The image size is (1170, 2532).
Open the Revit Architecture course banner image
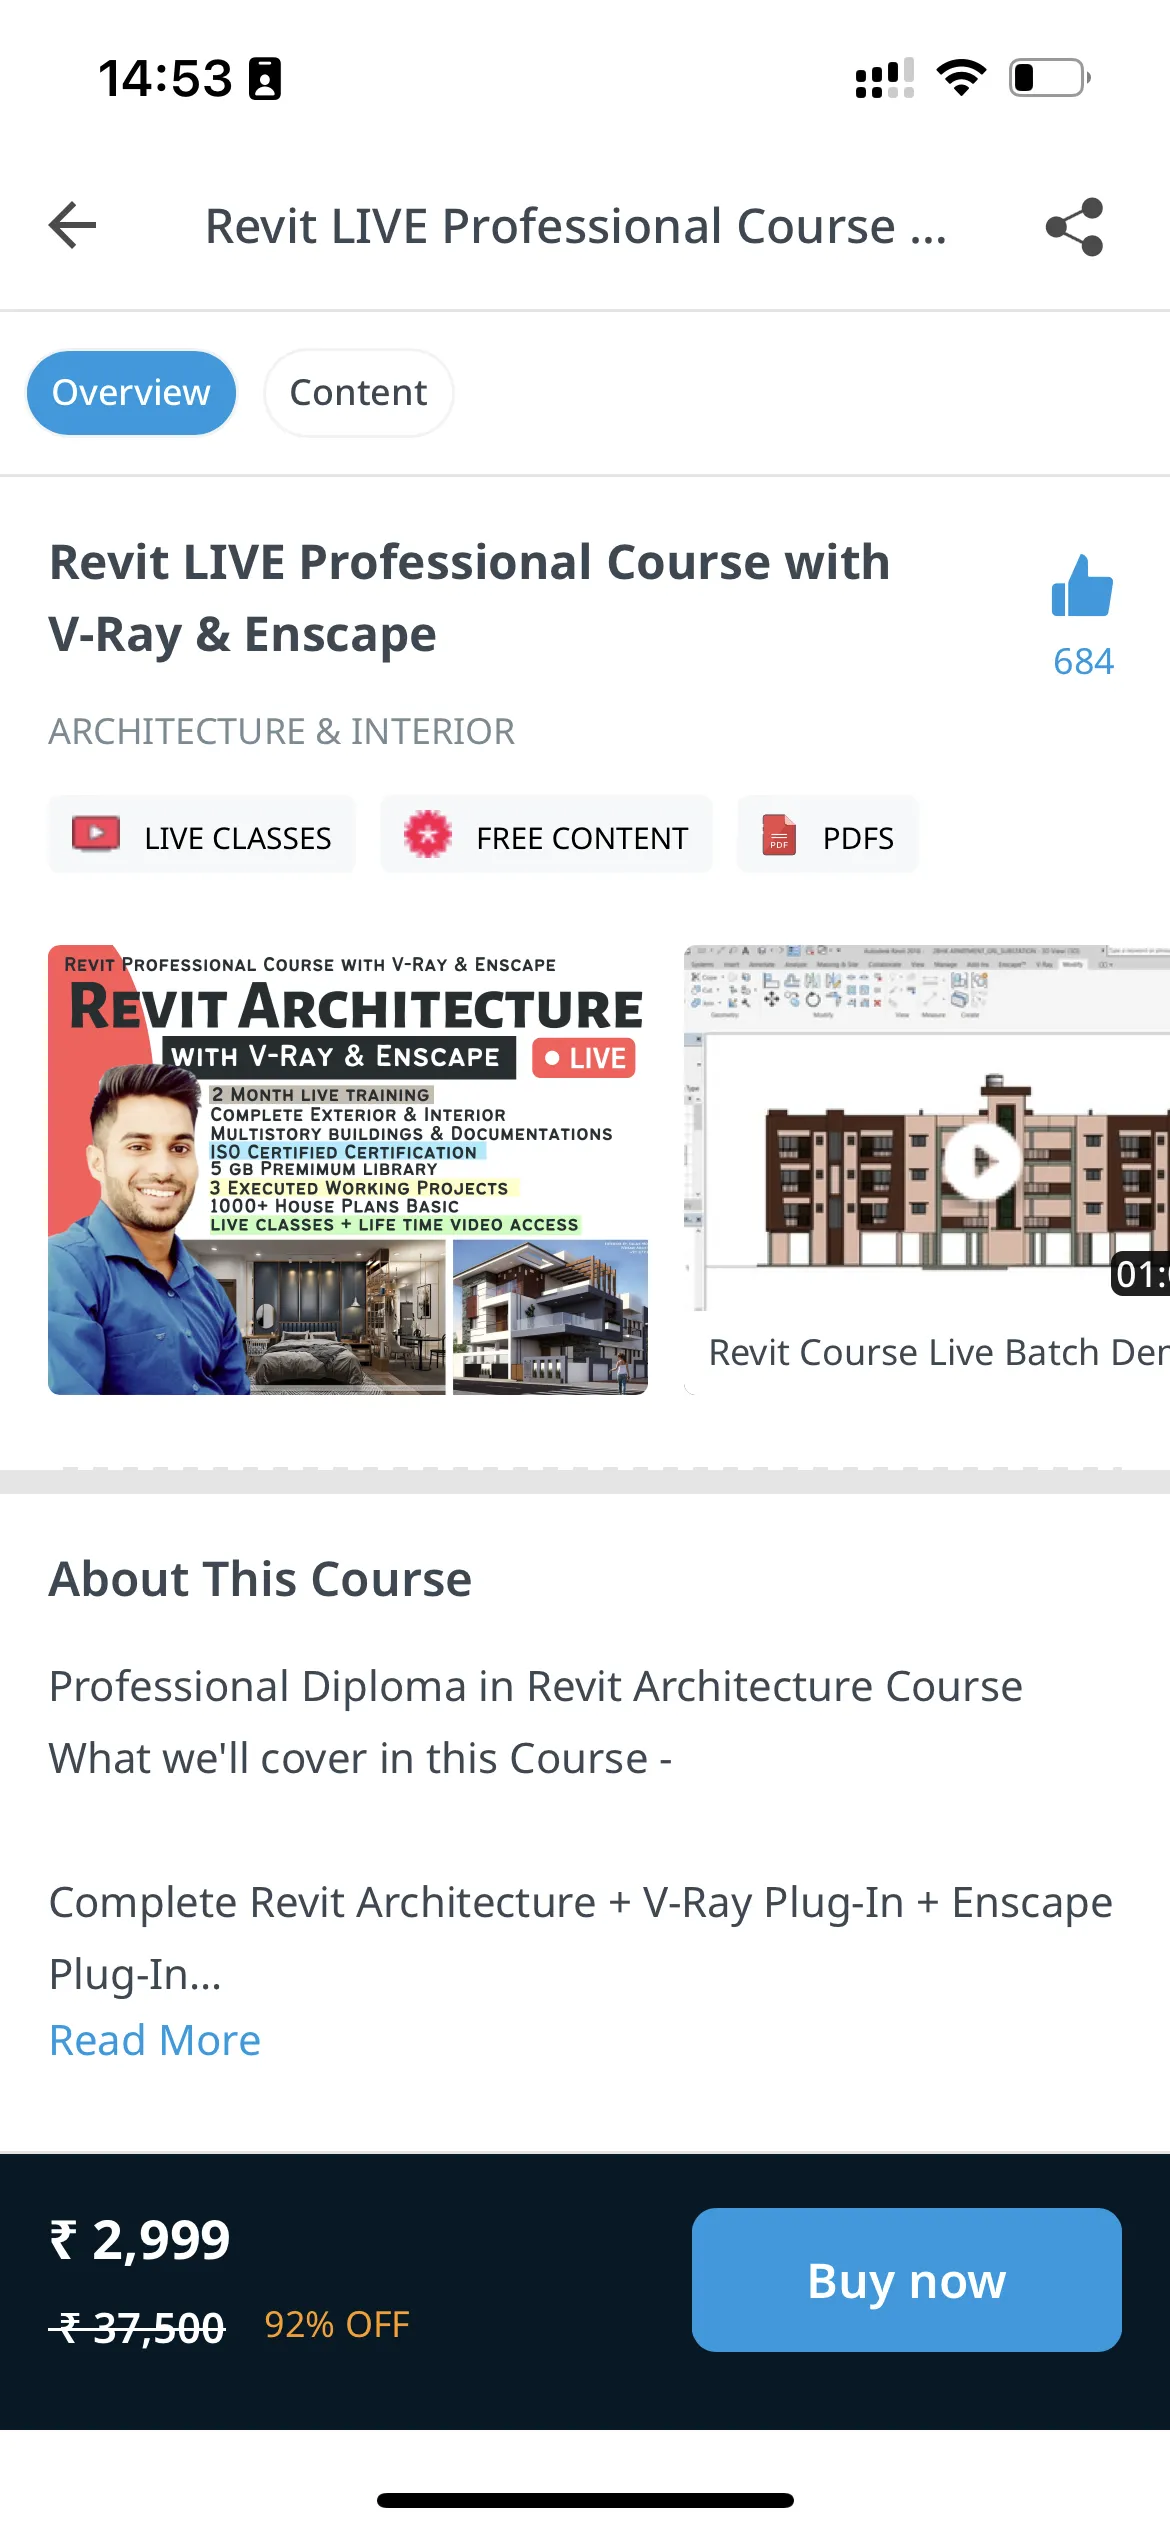348,1169
